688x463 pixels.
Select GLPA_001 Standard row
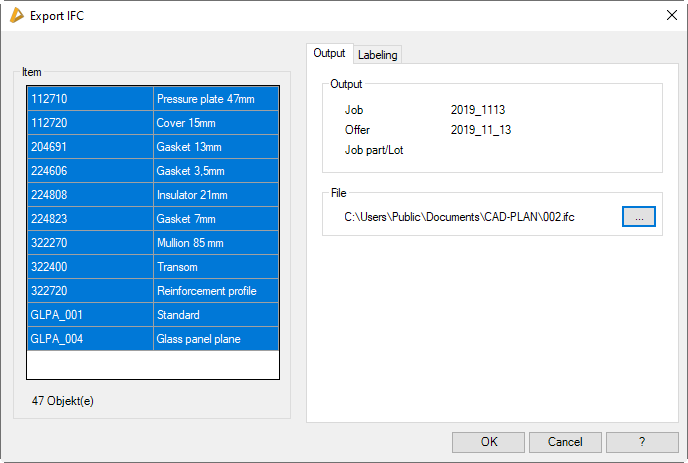point(152,315)
